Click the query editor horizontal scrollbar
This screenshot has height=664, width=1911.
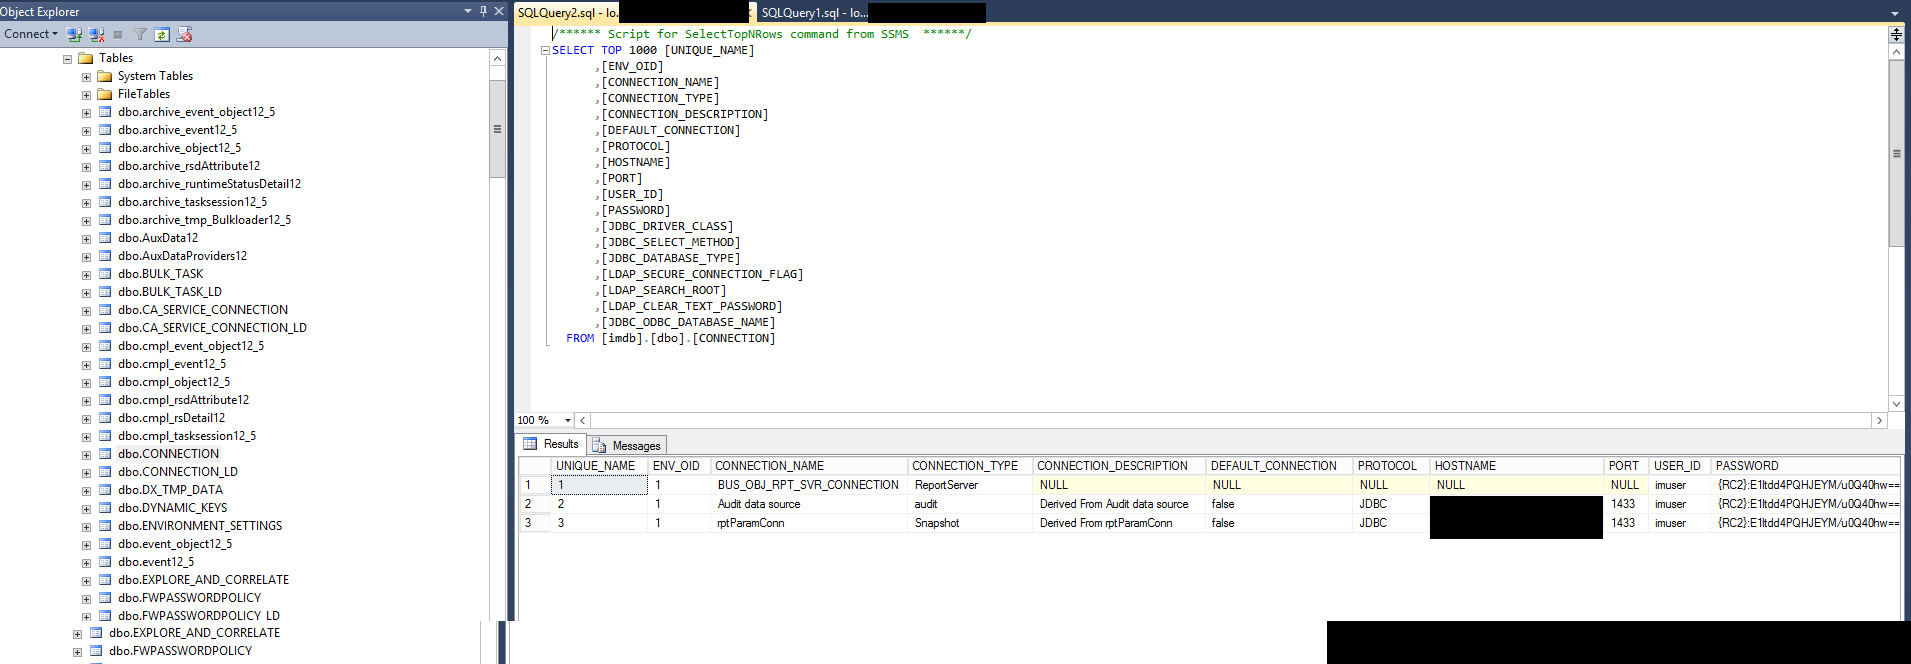1230,421
